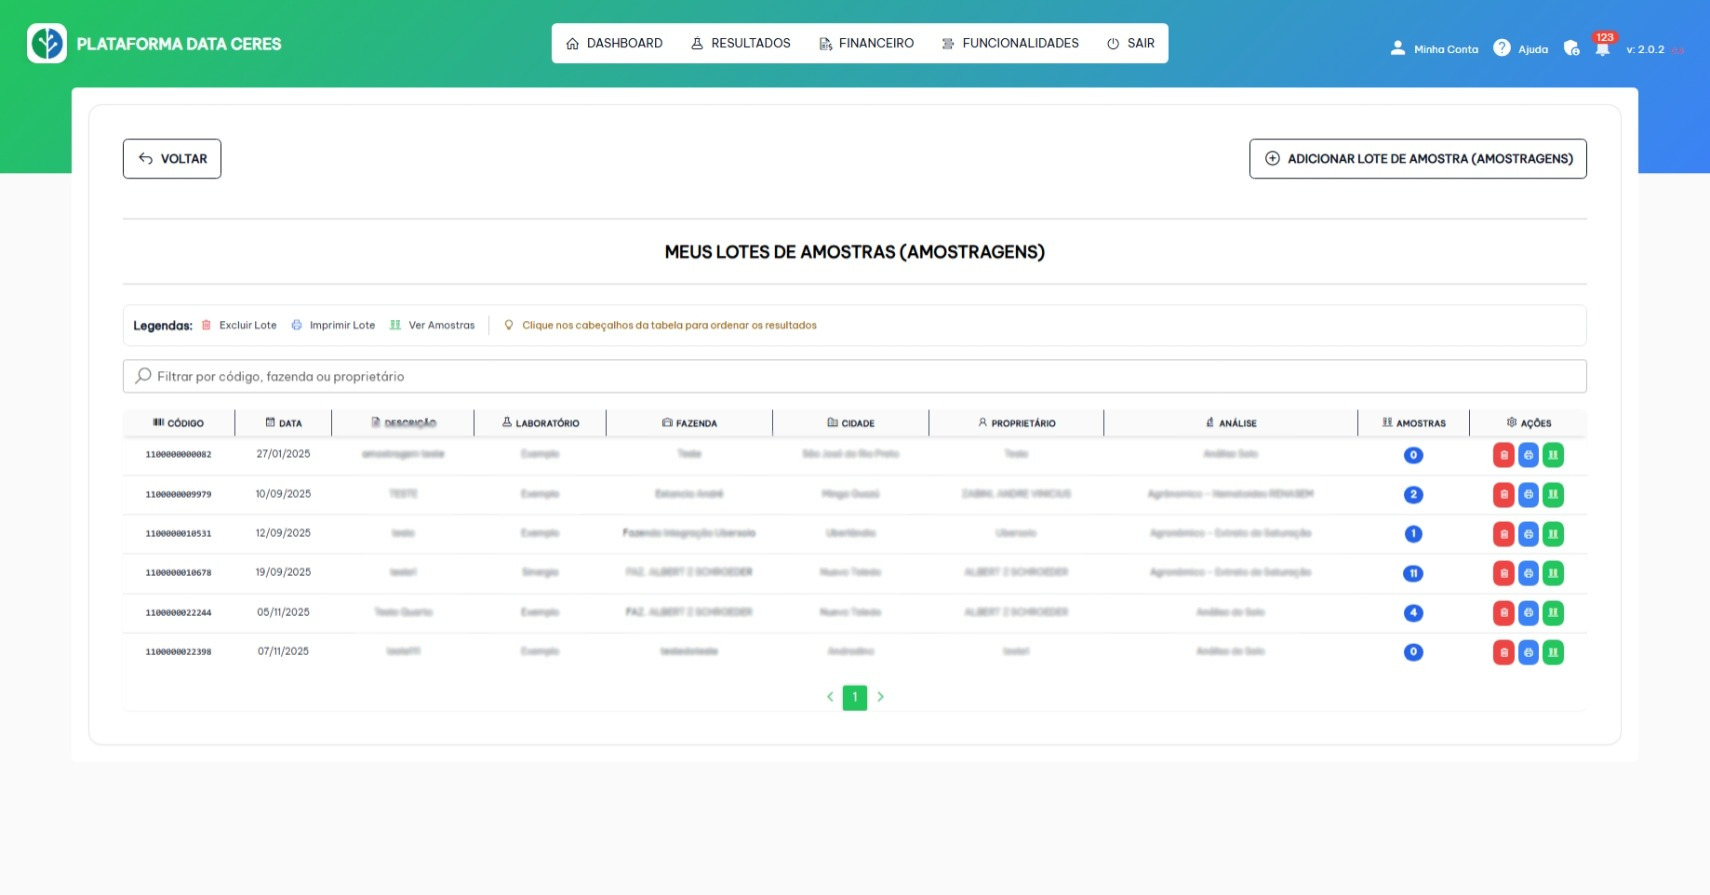Open the notifications bell with 123 badge

(1602, 49)
